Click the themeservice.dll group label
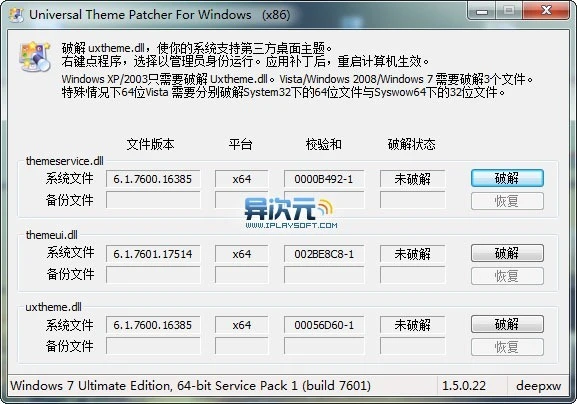 pyautogui.click(x=65, y=161)
